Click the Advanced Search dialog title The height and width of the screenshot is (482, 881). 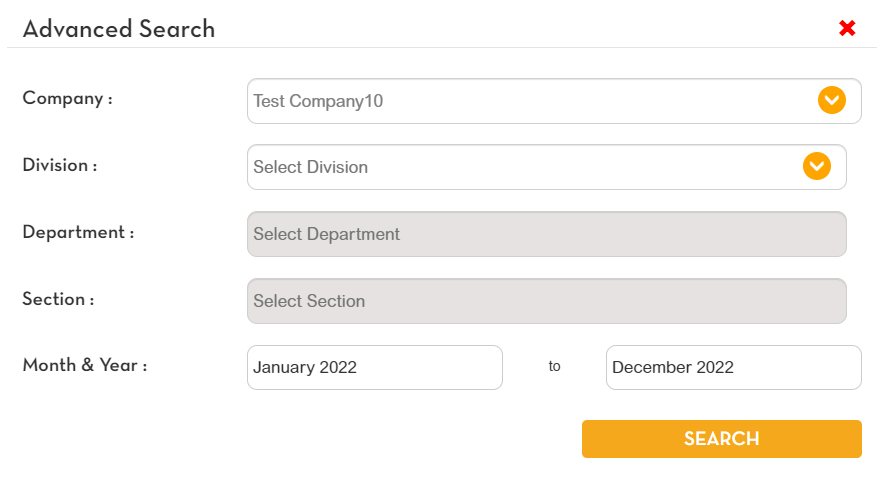119,28
